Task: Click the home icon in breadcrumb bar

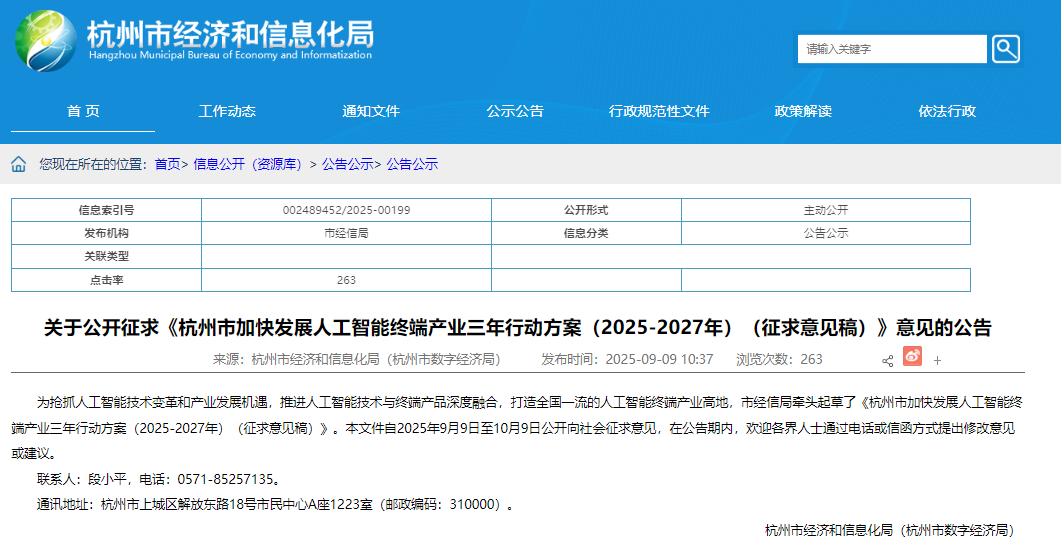Action: [x=19, y=164]
